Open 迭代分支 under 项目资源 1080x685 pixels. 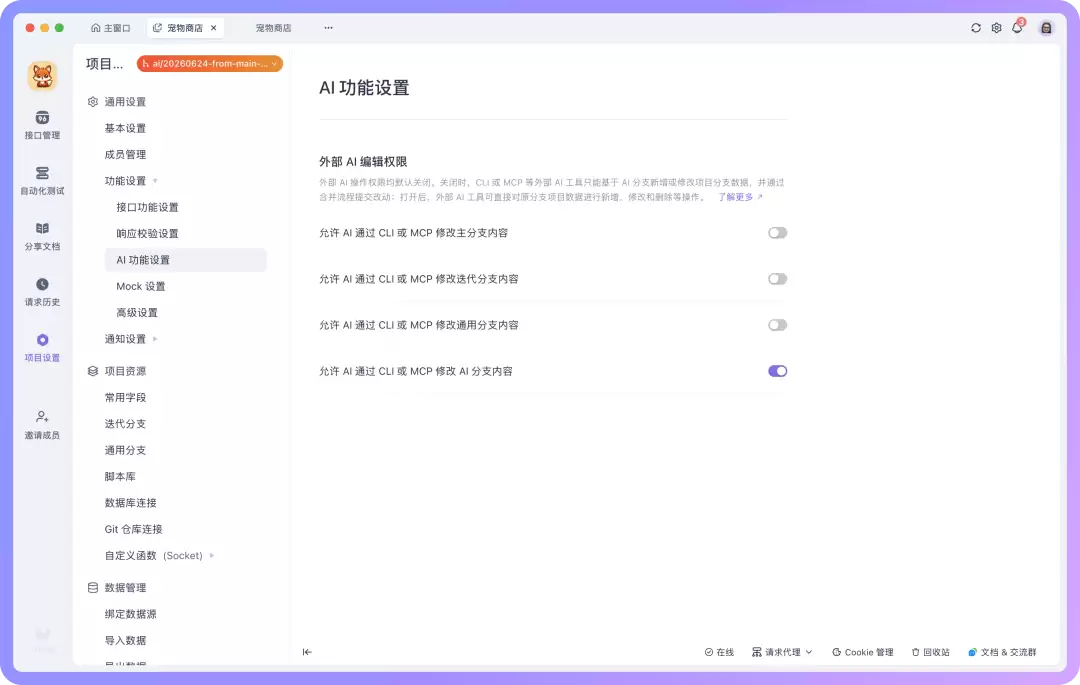pyautogui.click(x=125, y=424)
